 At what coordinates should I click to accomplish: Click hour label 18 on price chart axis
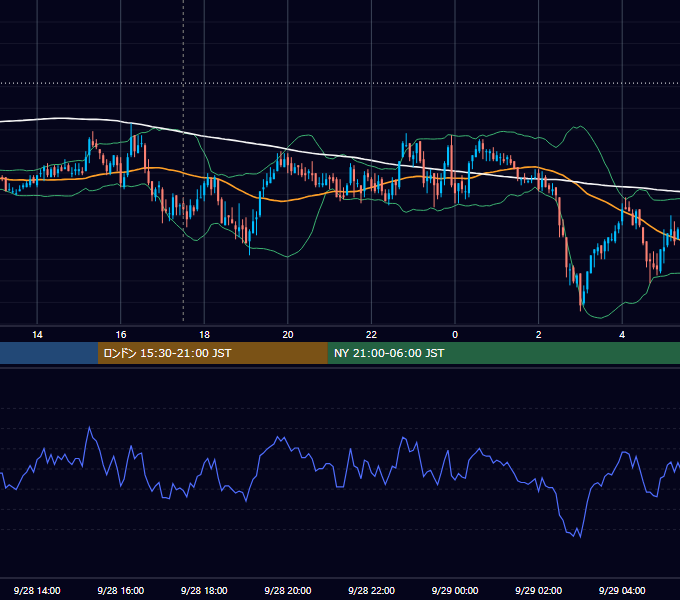tap(204, 335)
